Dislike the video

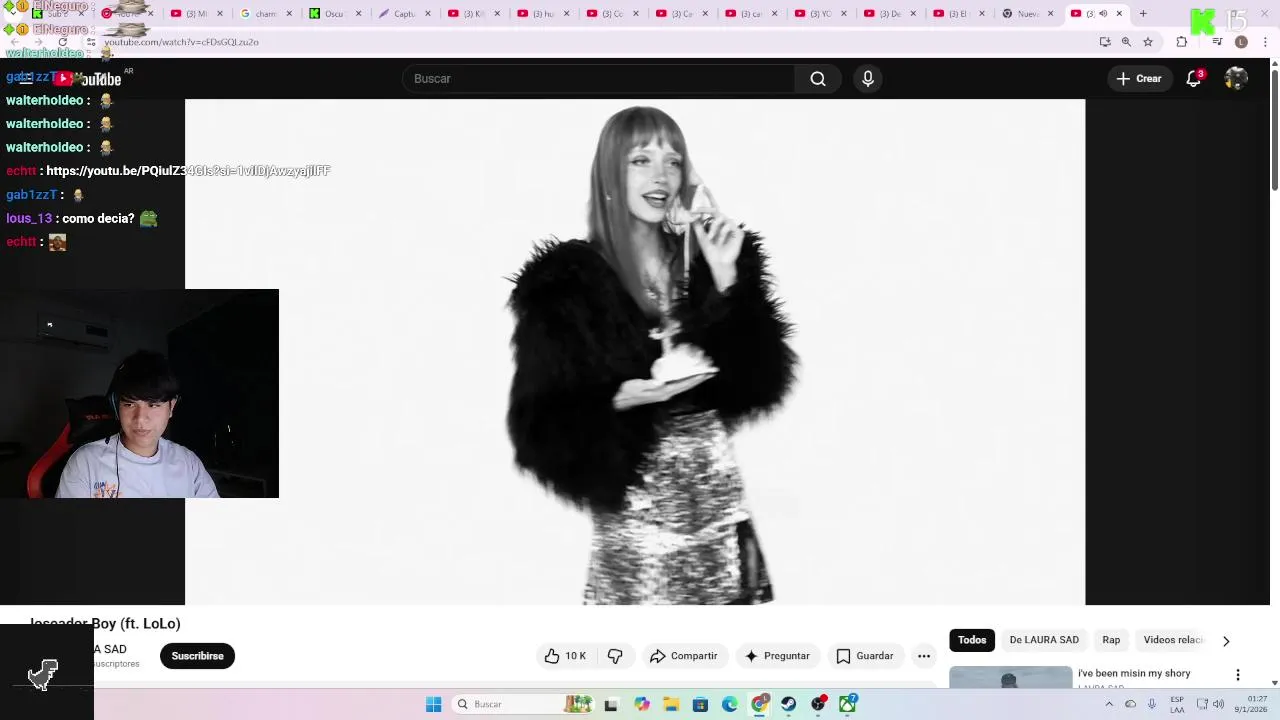pos(615,656)
